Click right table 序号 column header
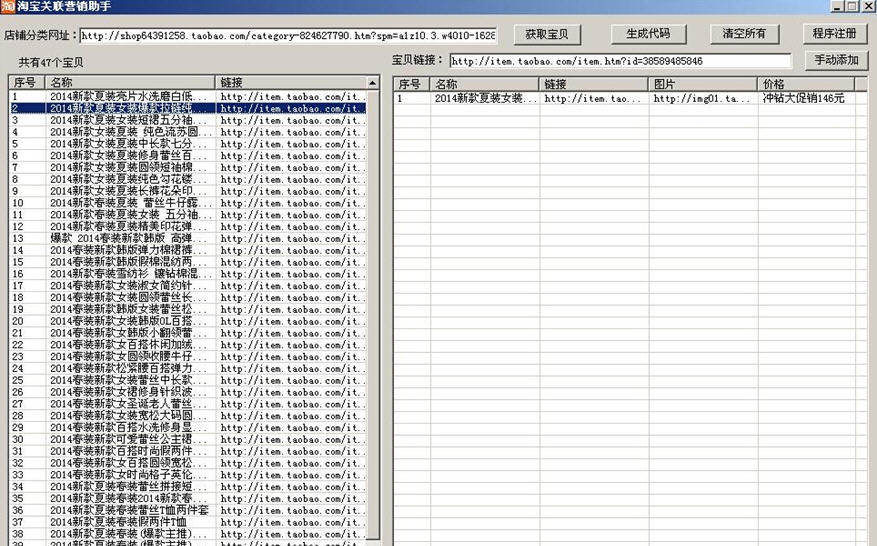Screen dimensions: 877x546 click(x=411, y=84)
